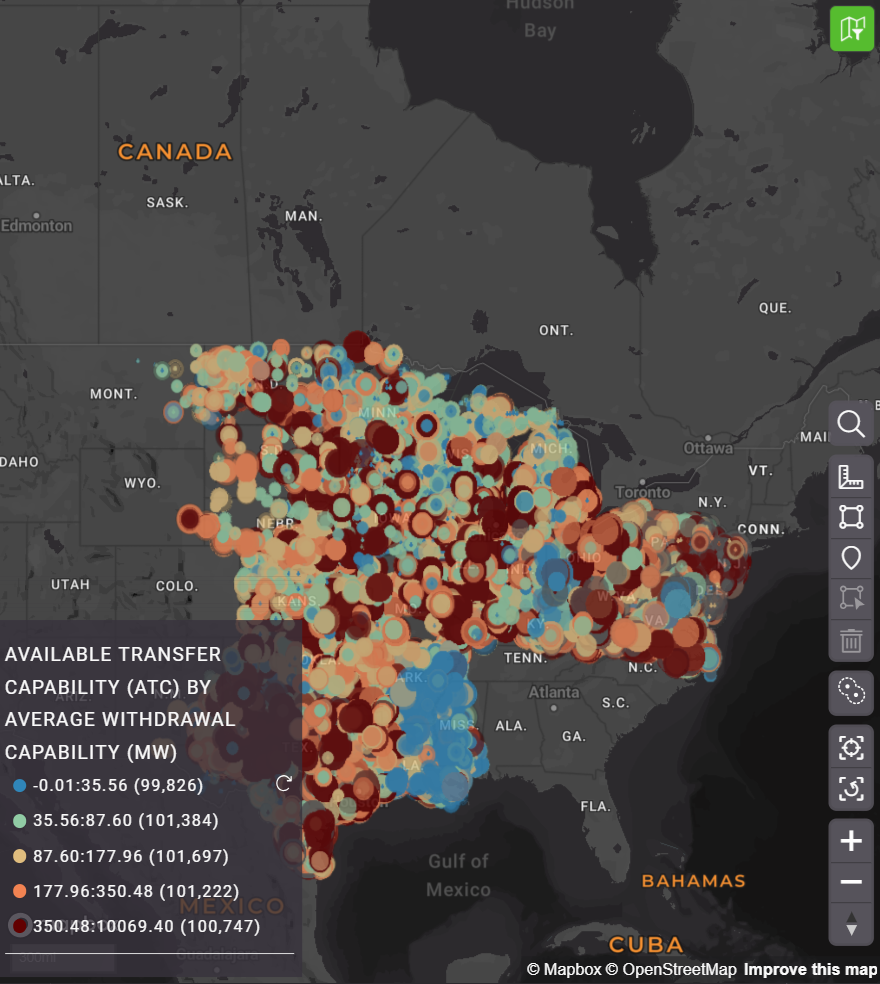Click the crosshair locate-me icon
This screenshot has height=984, width=880.
click(x=851, y=747)
